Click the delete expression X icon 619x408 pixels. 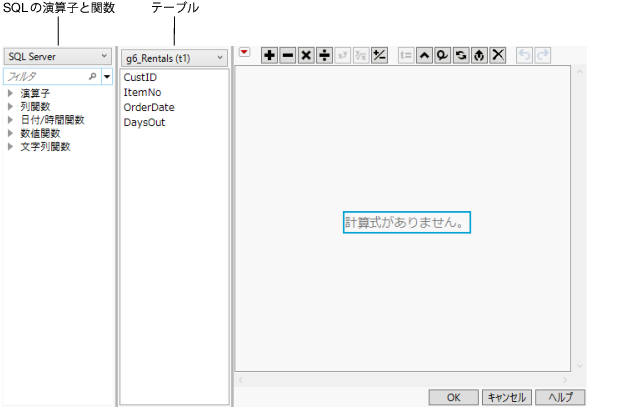pos(498,55)
